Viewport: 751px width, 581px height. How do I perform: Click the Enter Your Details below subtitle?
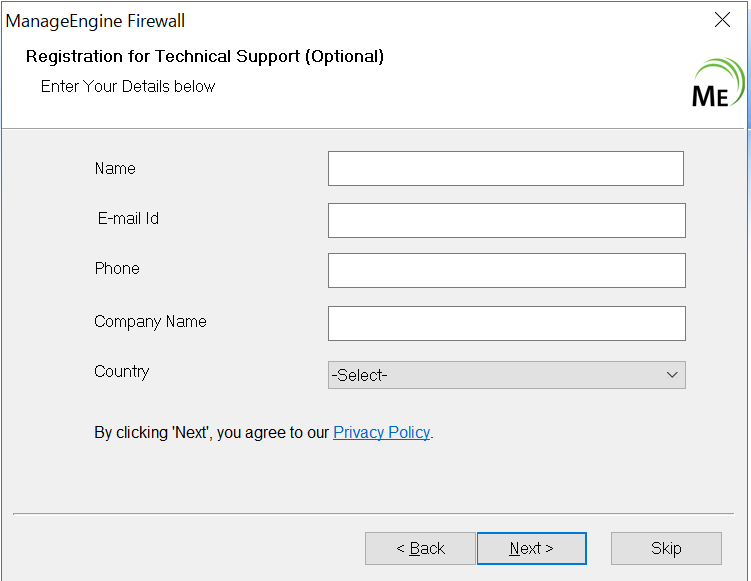click(128, 87)
